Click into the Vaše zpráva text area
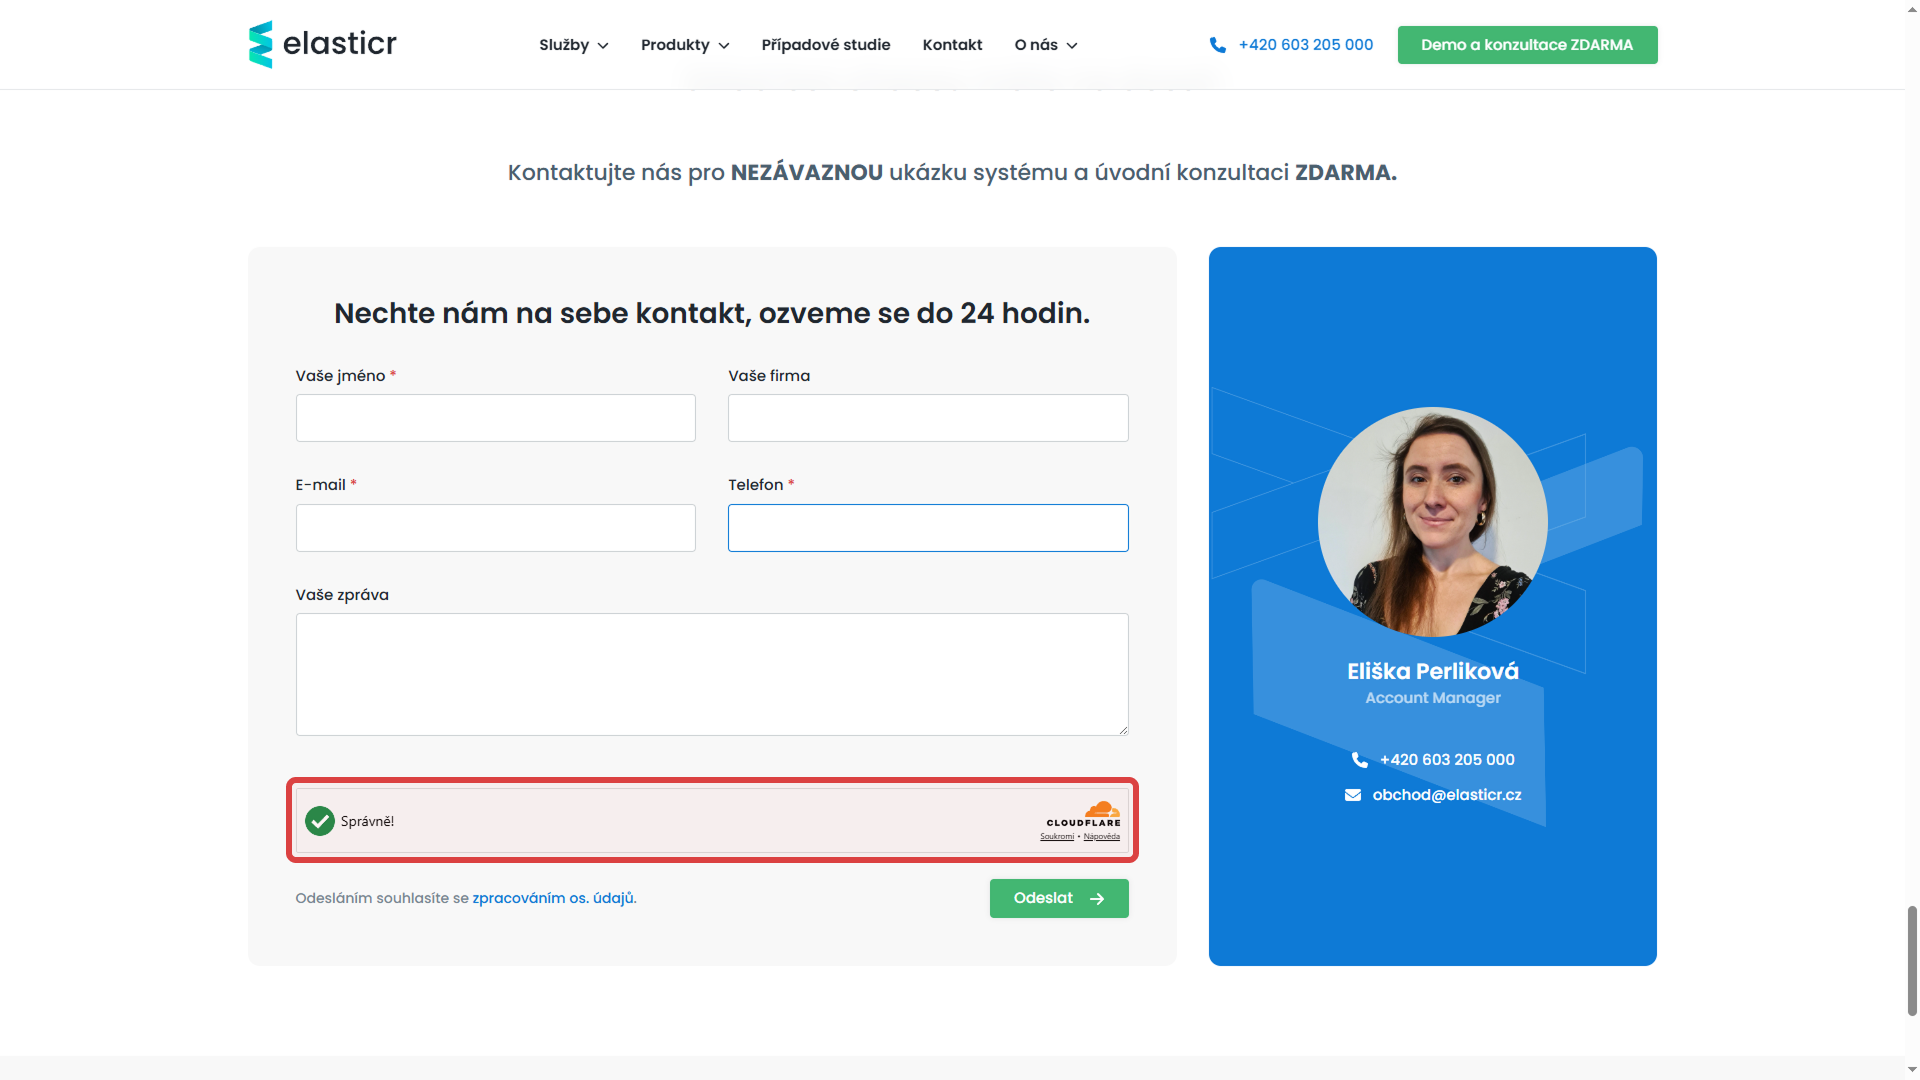Viewport: 1920px width, 1080px height. pyautogui.click(x=711, y=674)
